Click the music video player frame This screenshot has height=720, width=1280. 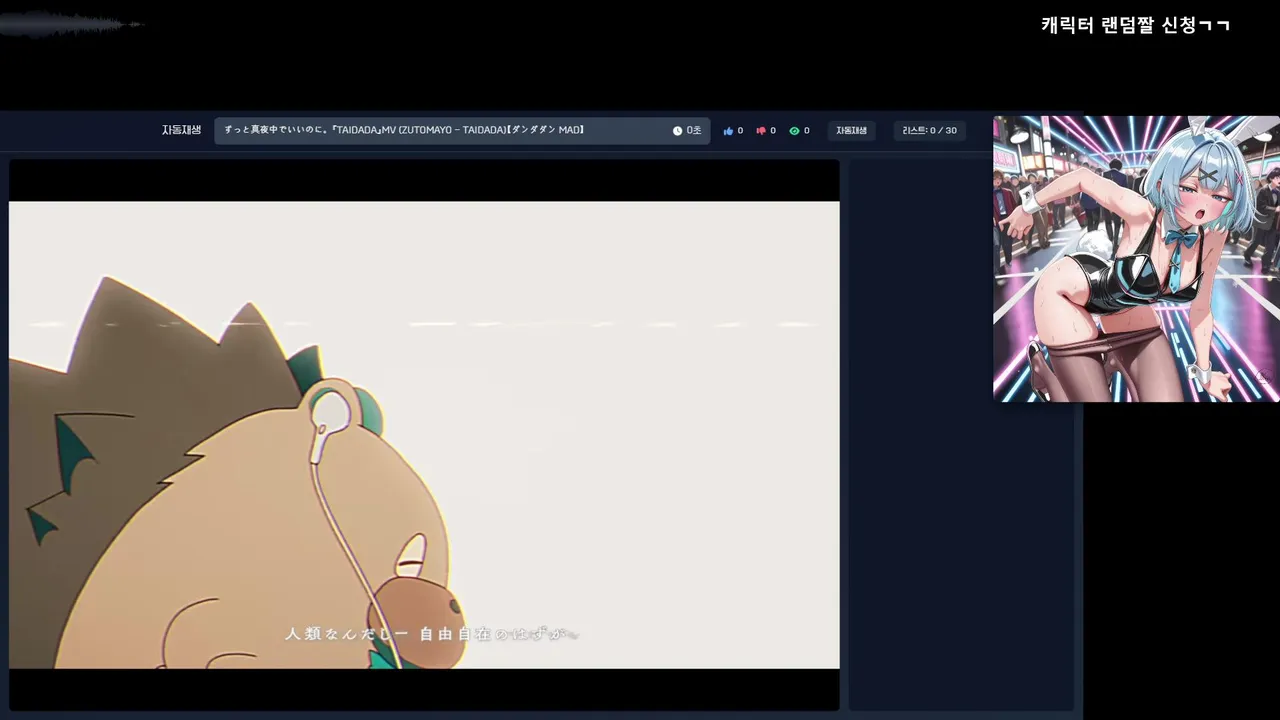click(x=424, y=435)
